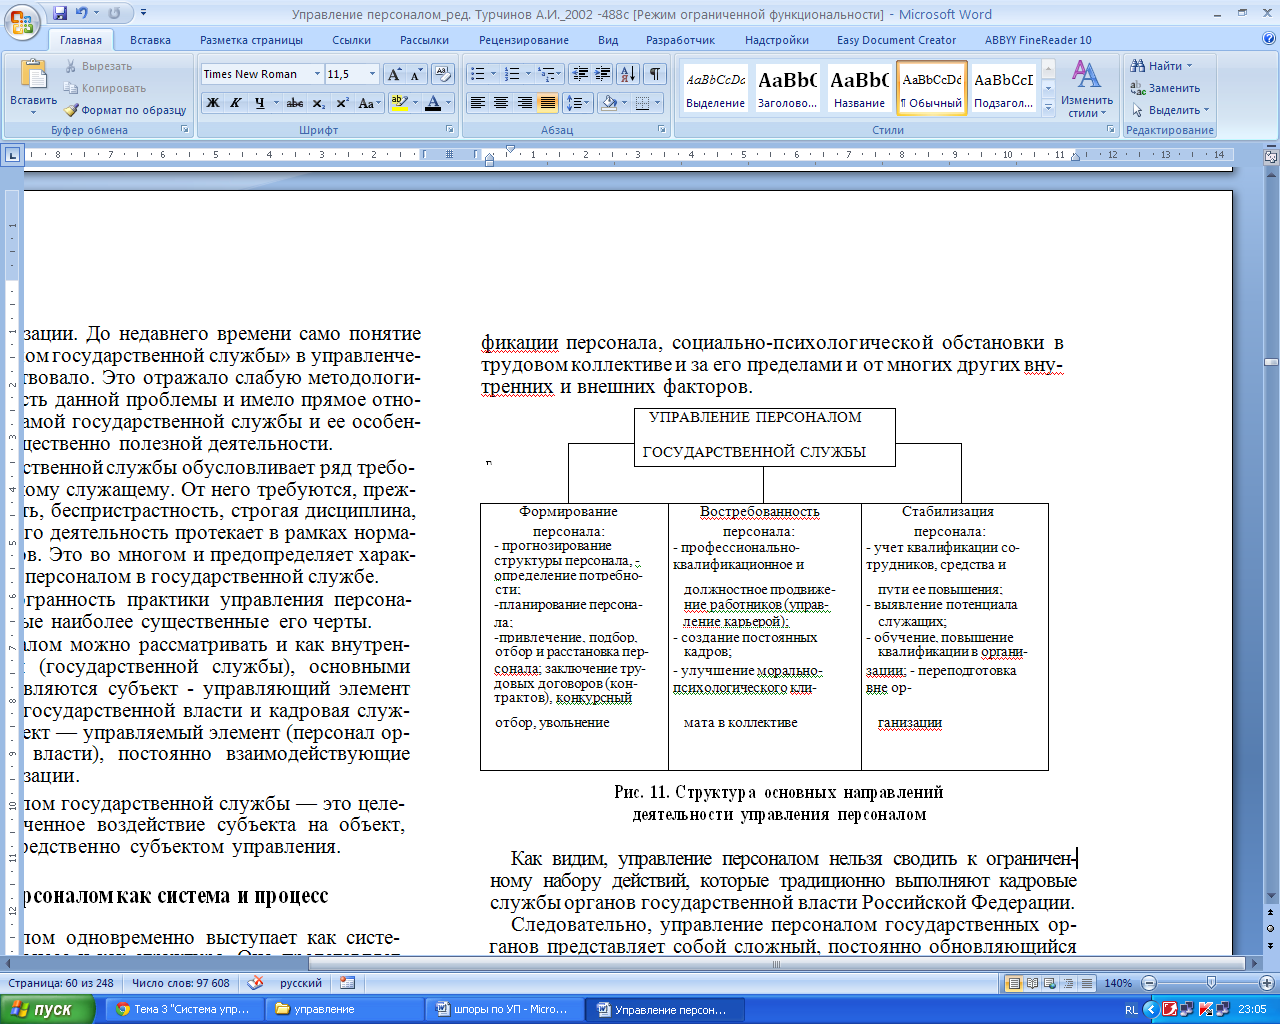
Task: Open Change Case (Aa) dropdown
Action: point(369,103)
